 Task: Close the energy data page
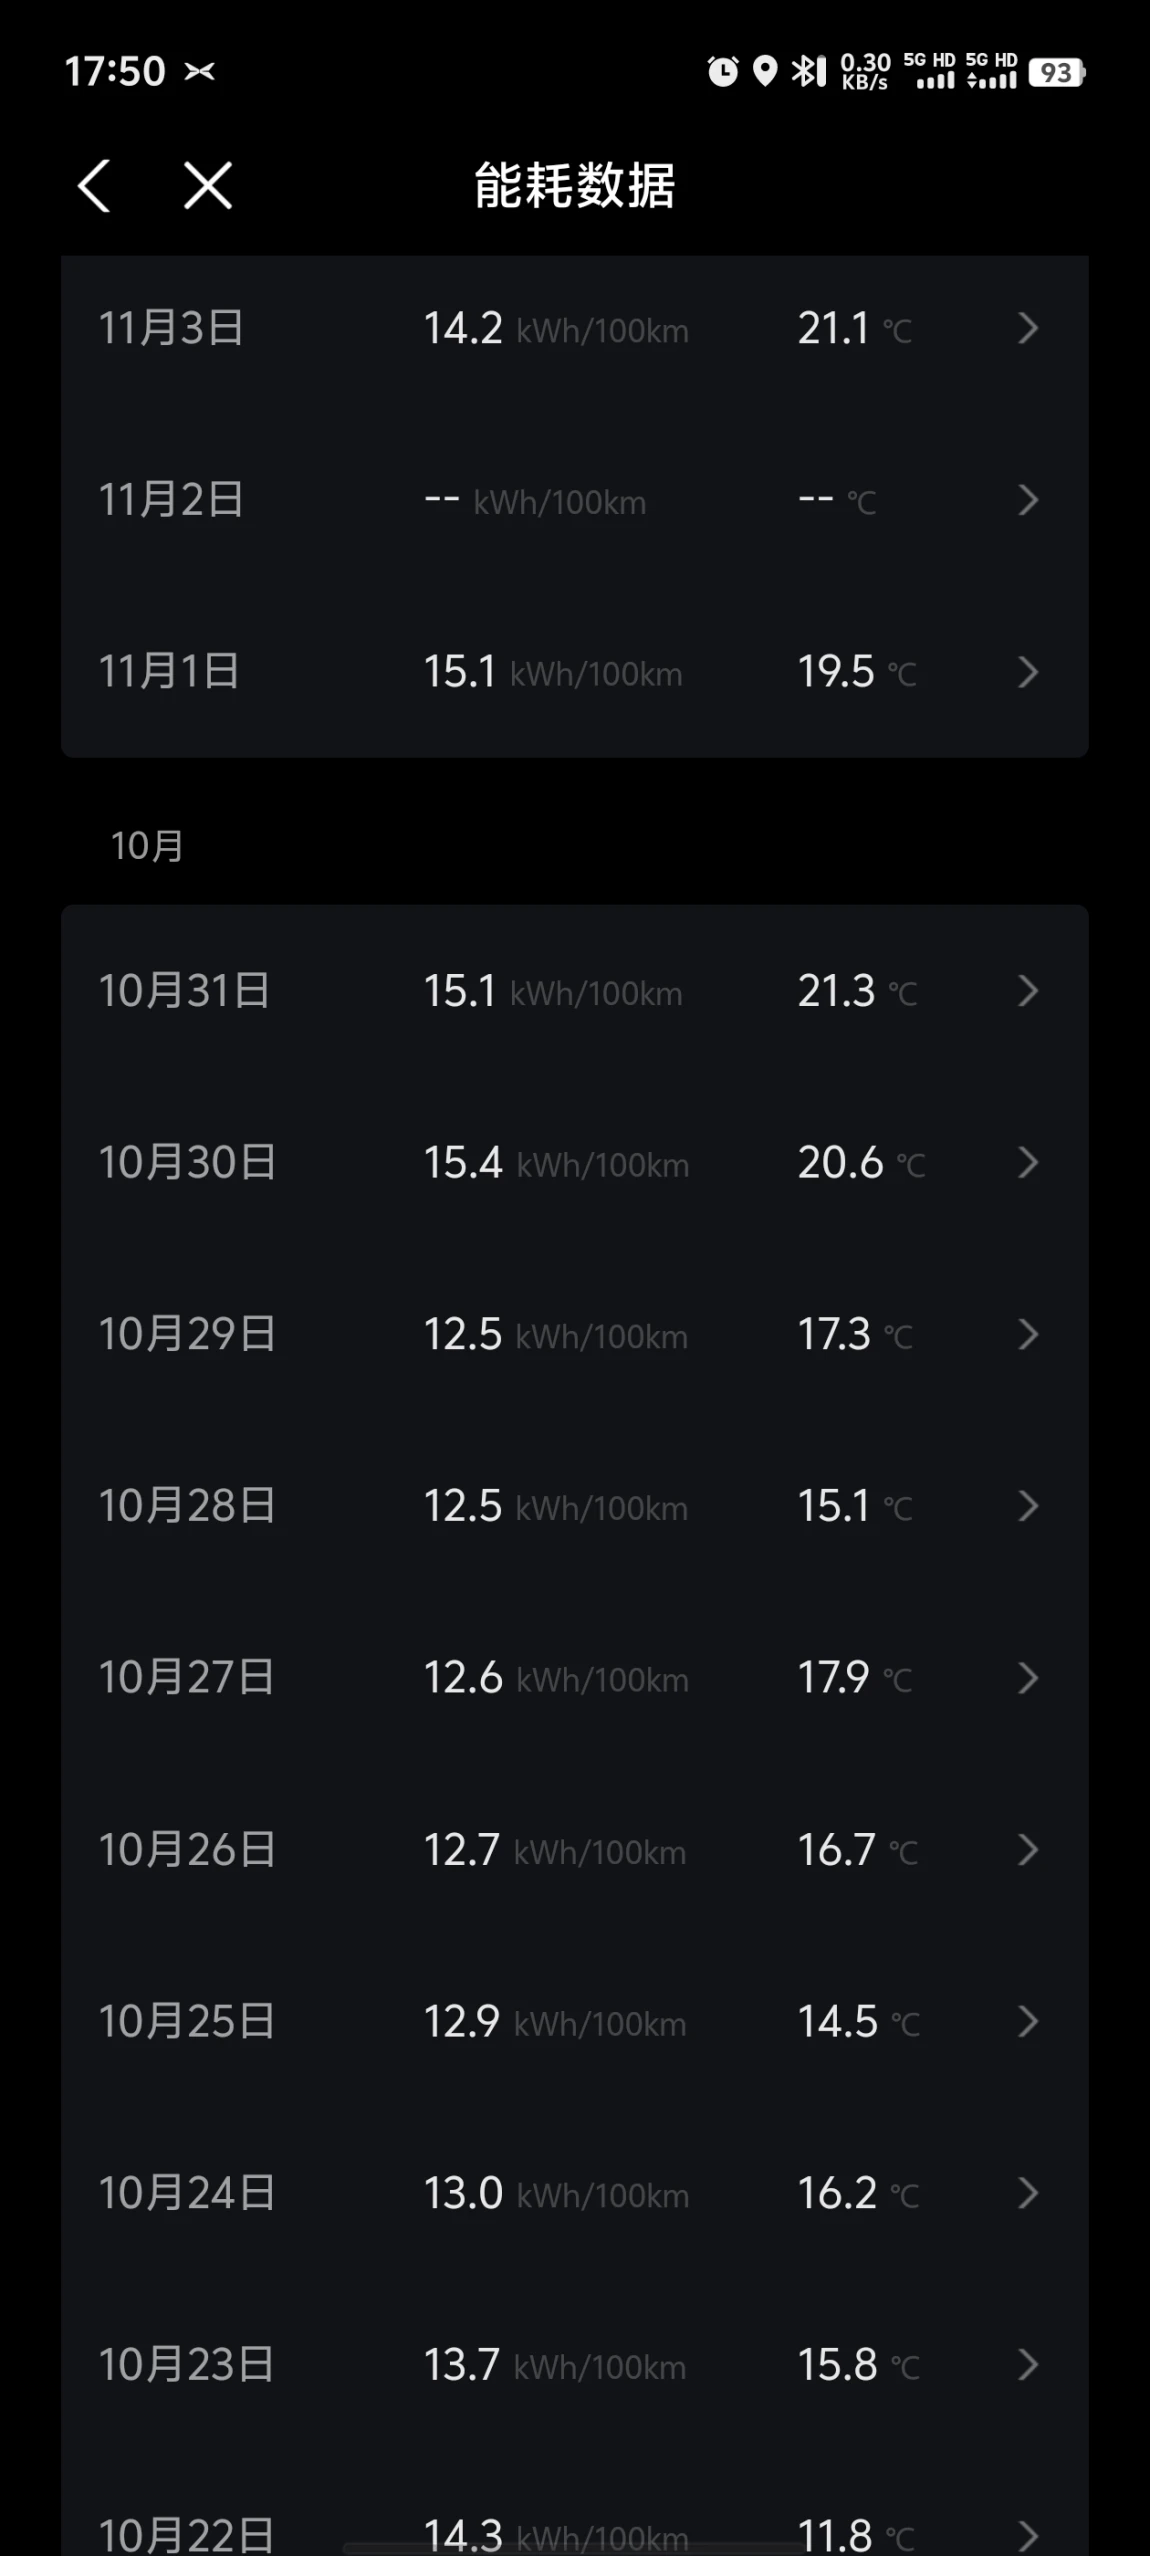(x=208, y=186)
